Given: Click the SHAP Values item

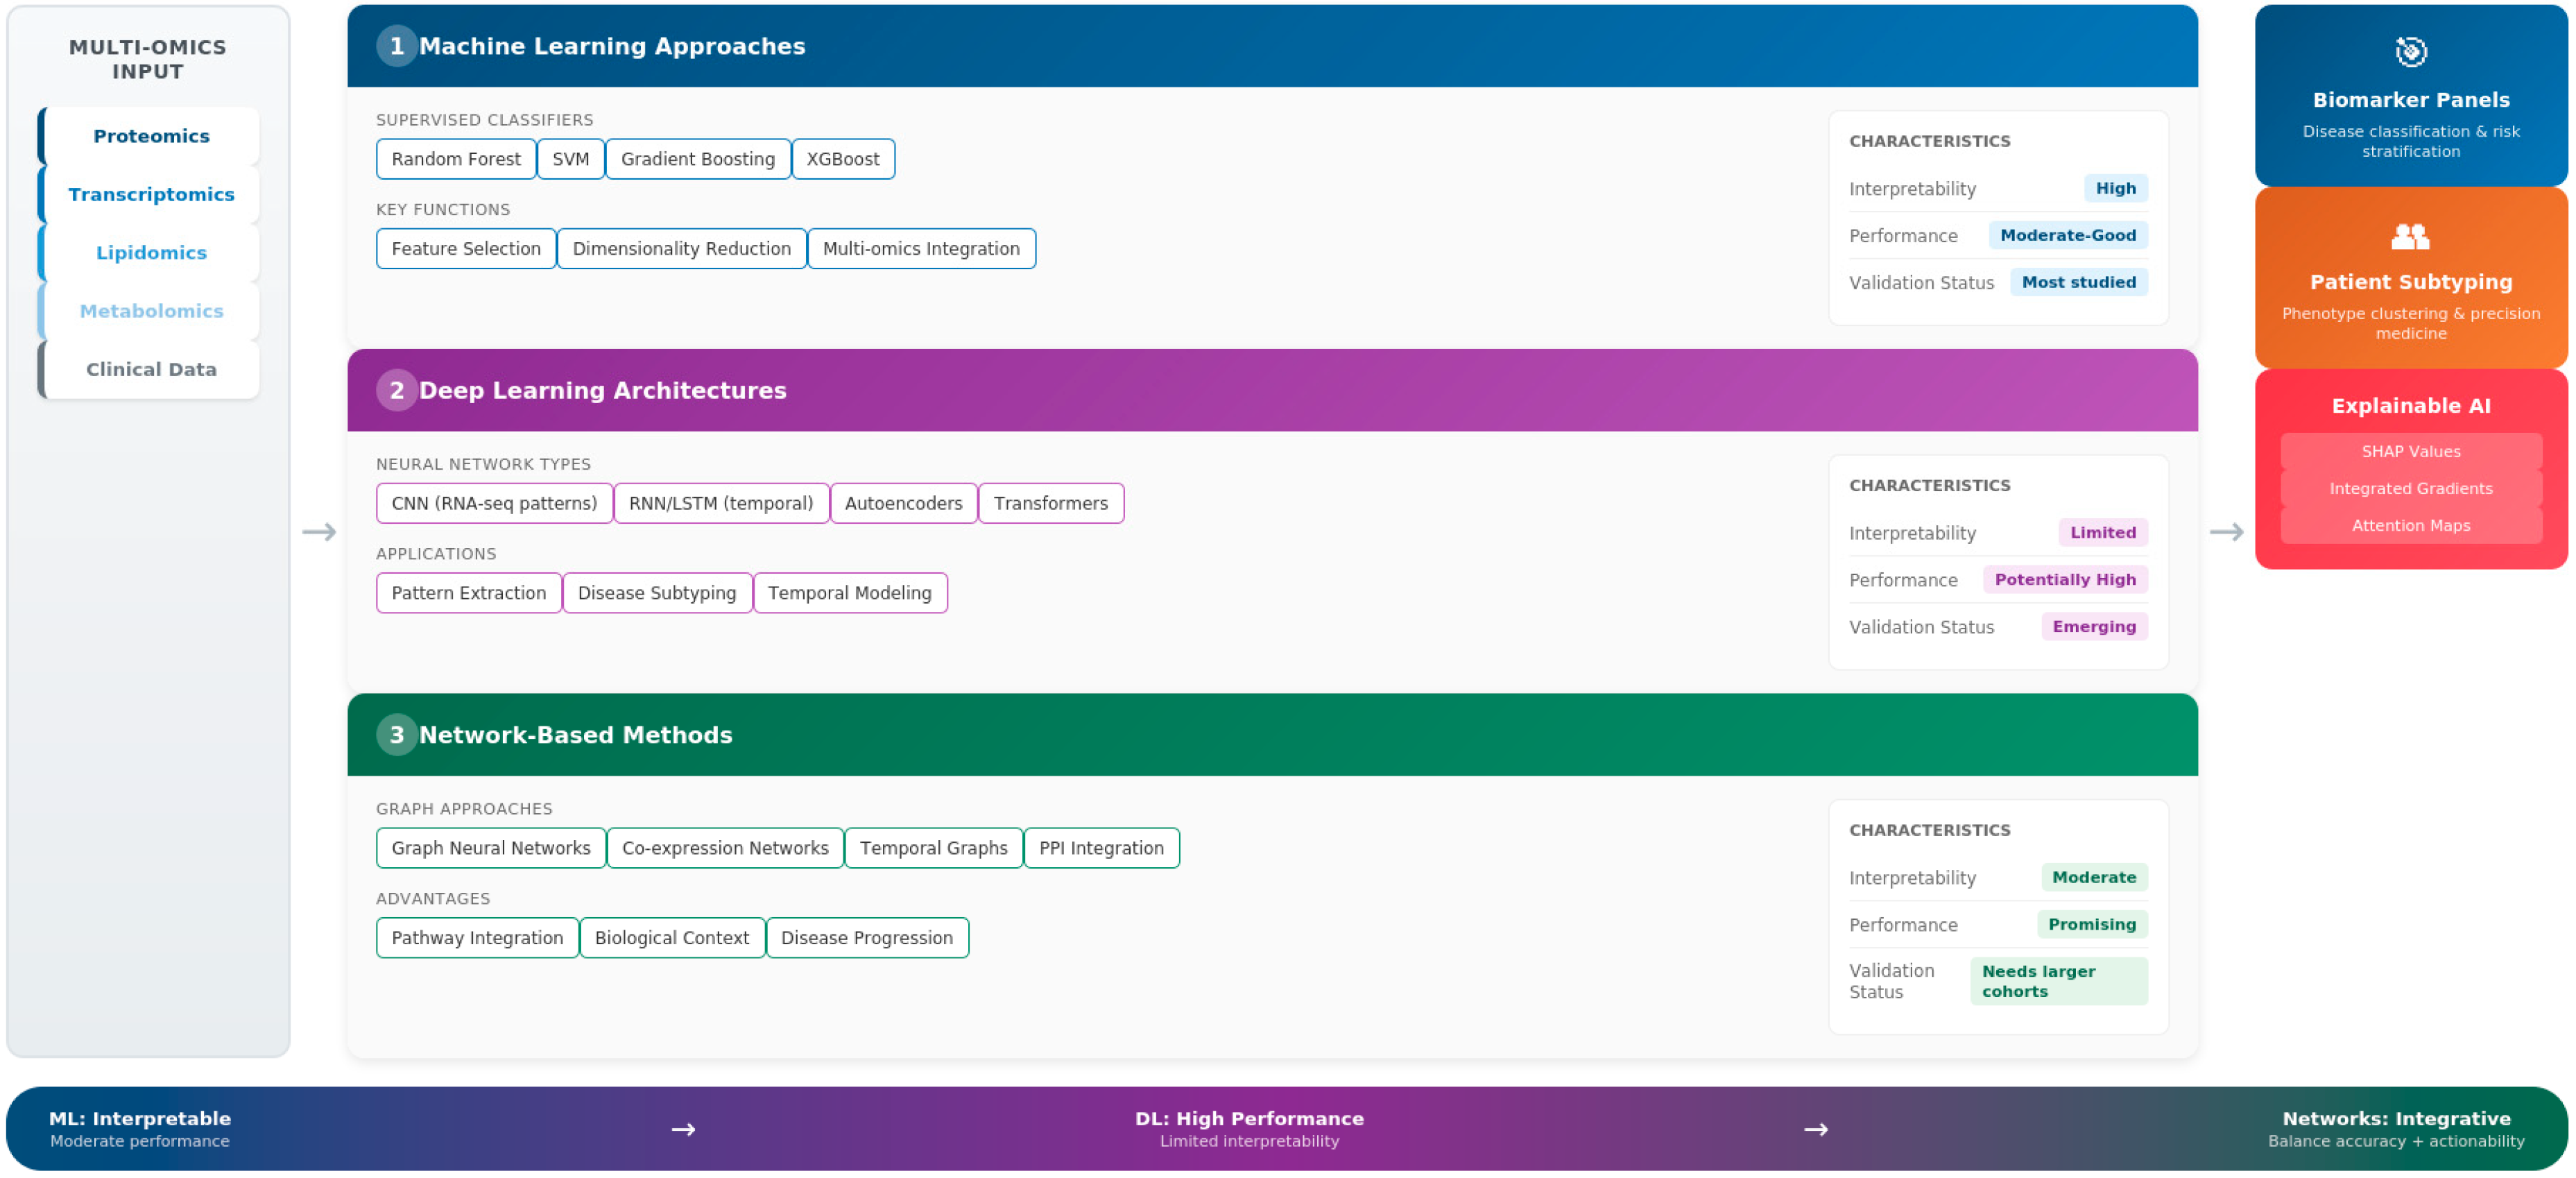Looking at the screenshot, I should coord(2411,452).
